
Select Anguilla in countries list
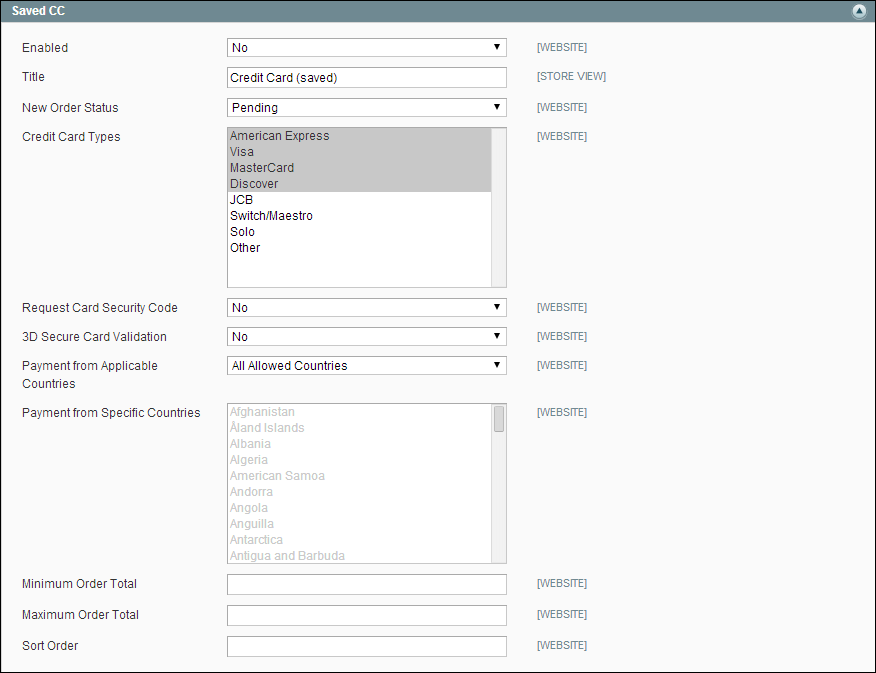[x=360, y=524]
